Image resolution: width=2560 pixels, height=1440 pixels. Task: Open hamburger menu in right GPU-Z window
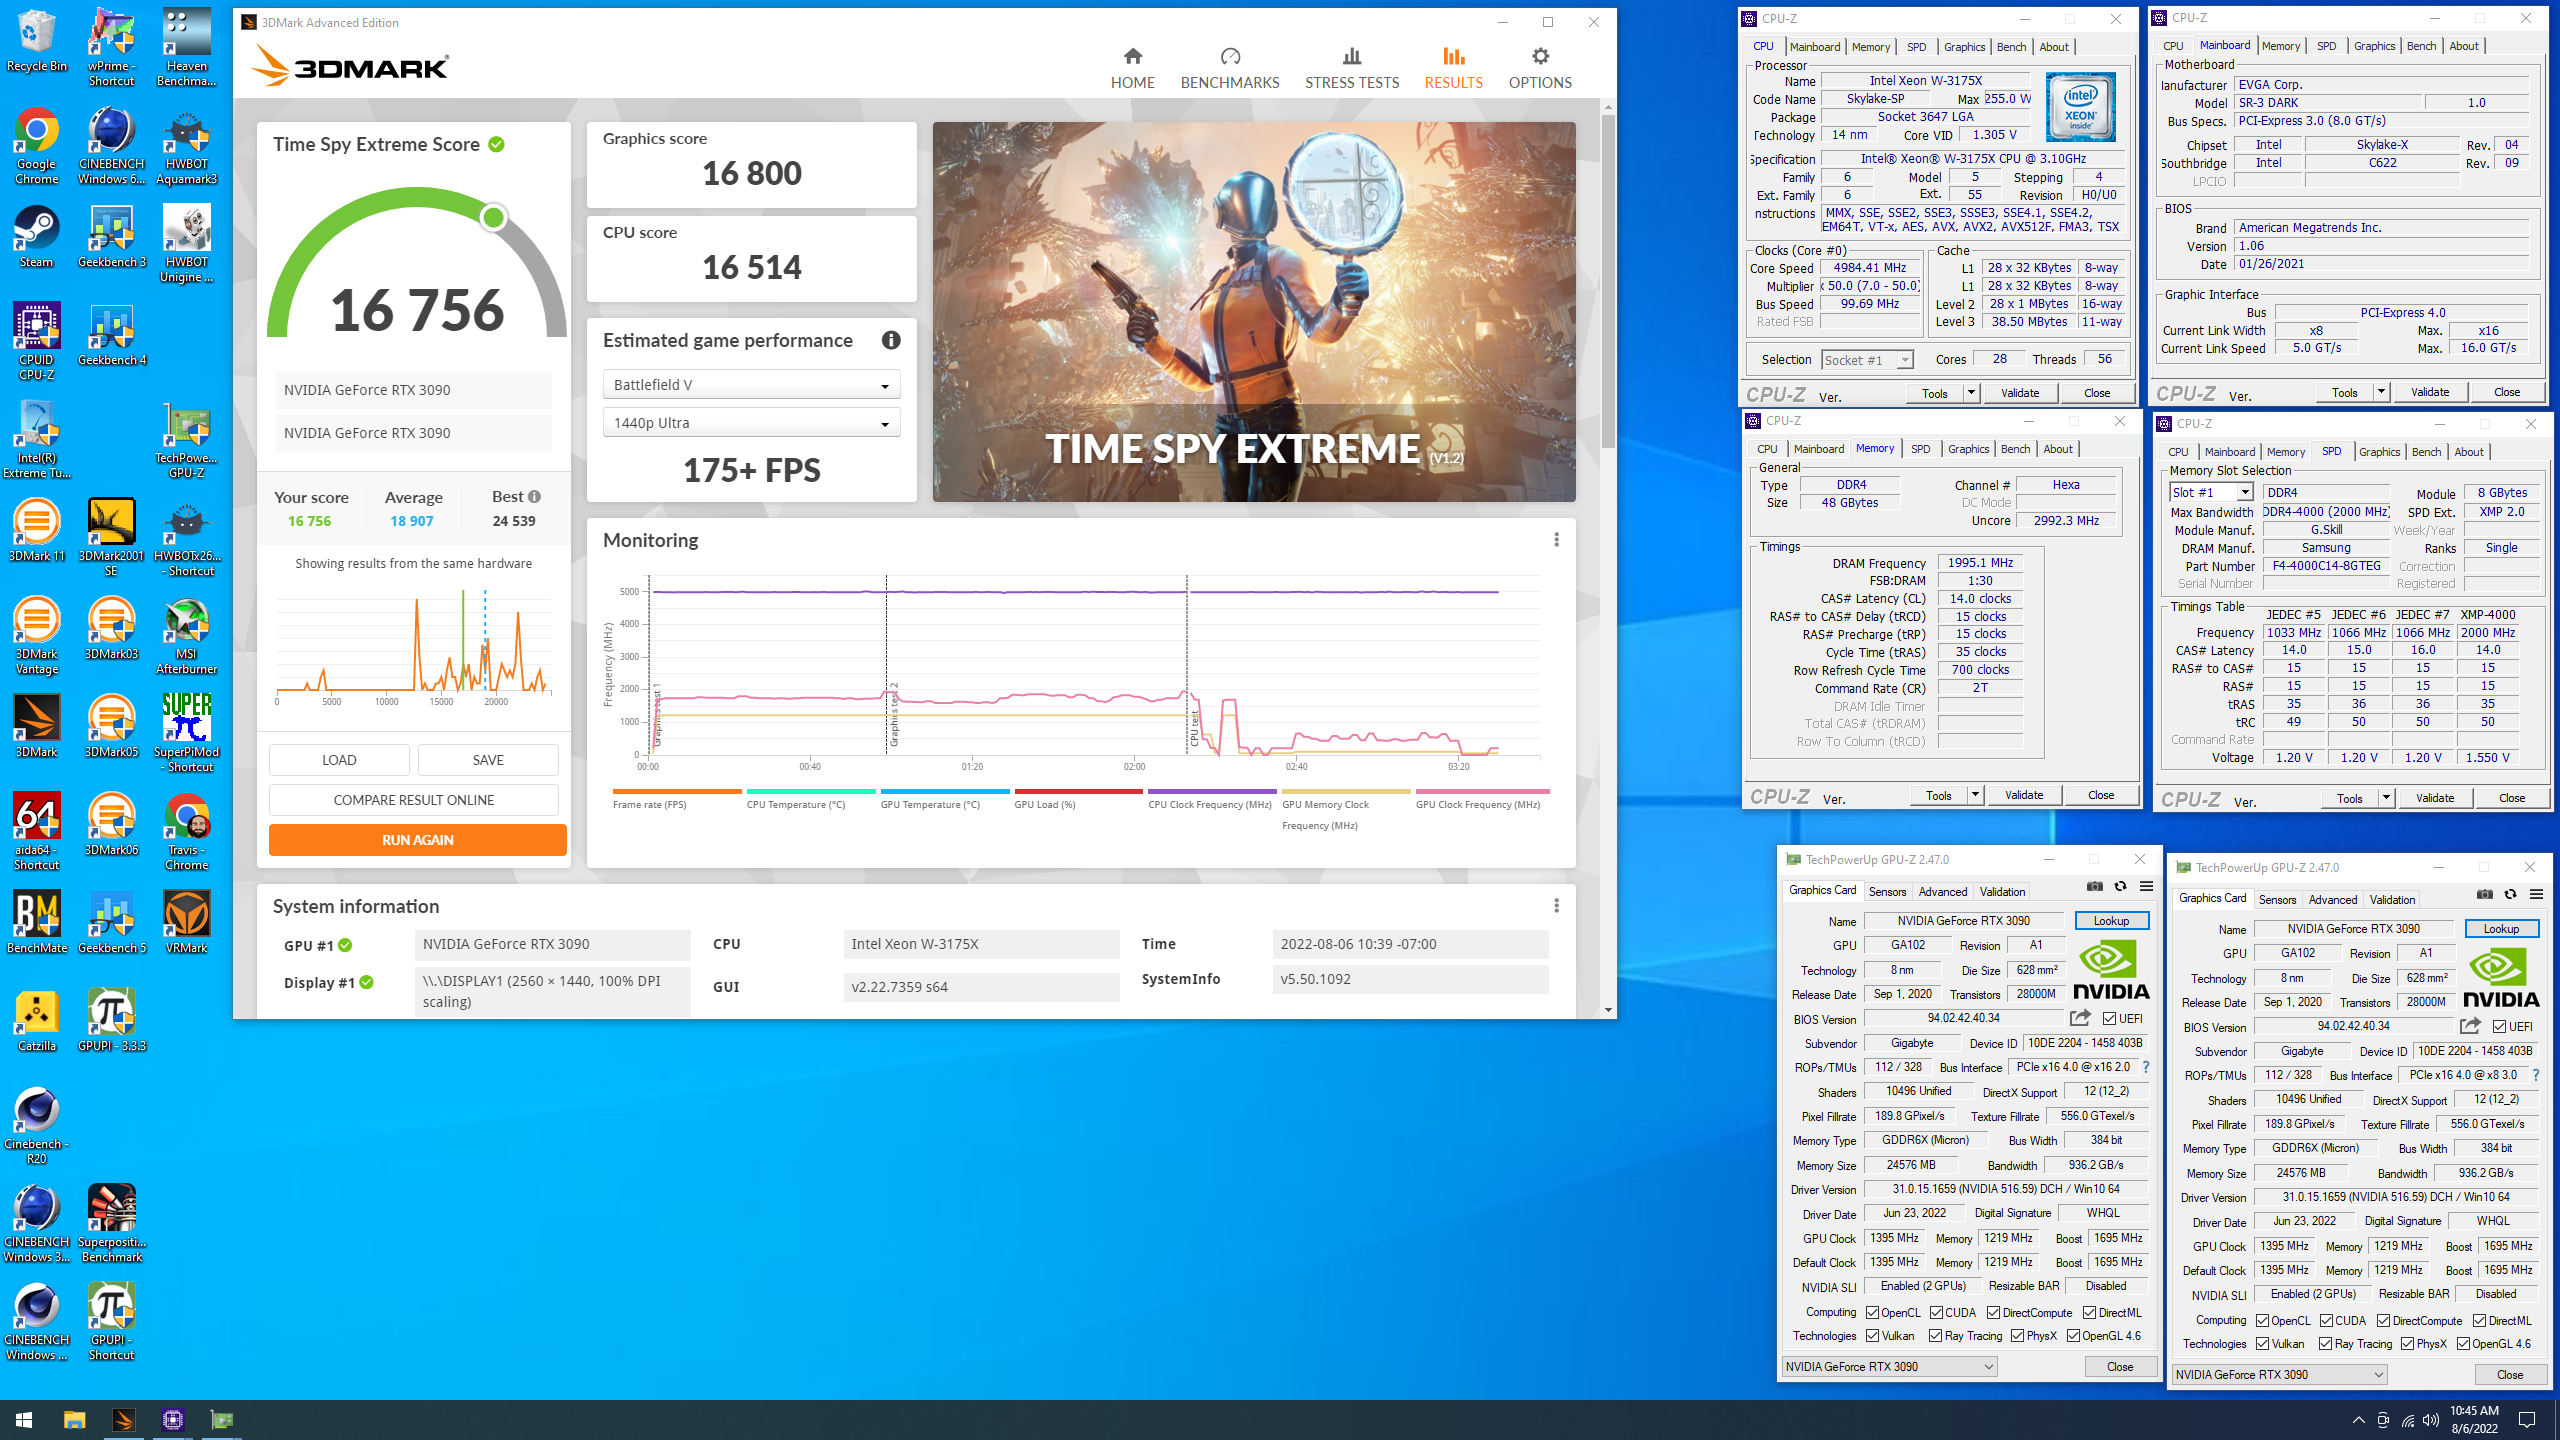pyautogui.click(x=2536, y=894)
